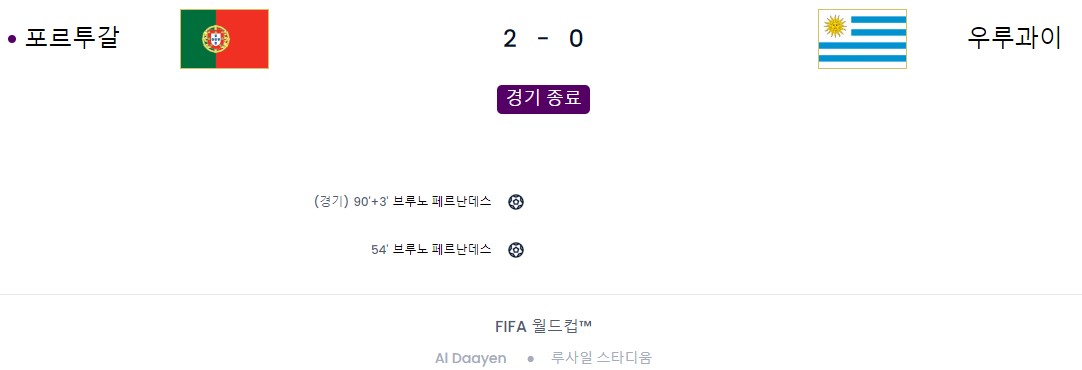The image size is (1082, 370).
Task: Click the 경기 종료 status badge
Action: pyautogui.click(x=543, y=99)
